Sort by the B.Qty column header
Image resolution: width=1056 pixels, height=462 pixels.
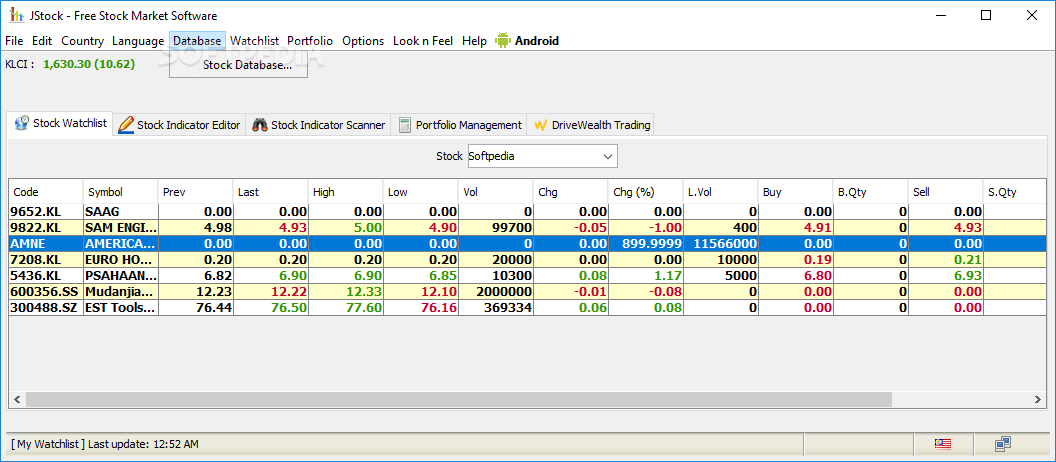870,192
